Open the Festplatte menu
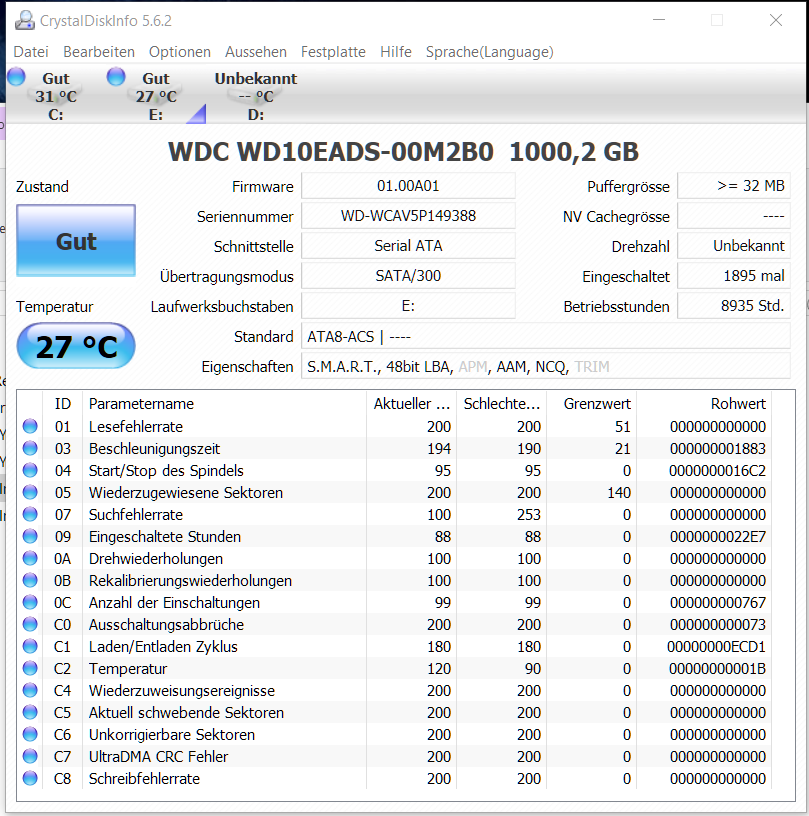The height and width of the screenshot is (816, 809). [333, 52]
